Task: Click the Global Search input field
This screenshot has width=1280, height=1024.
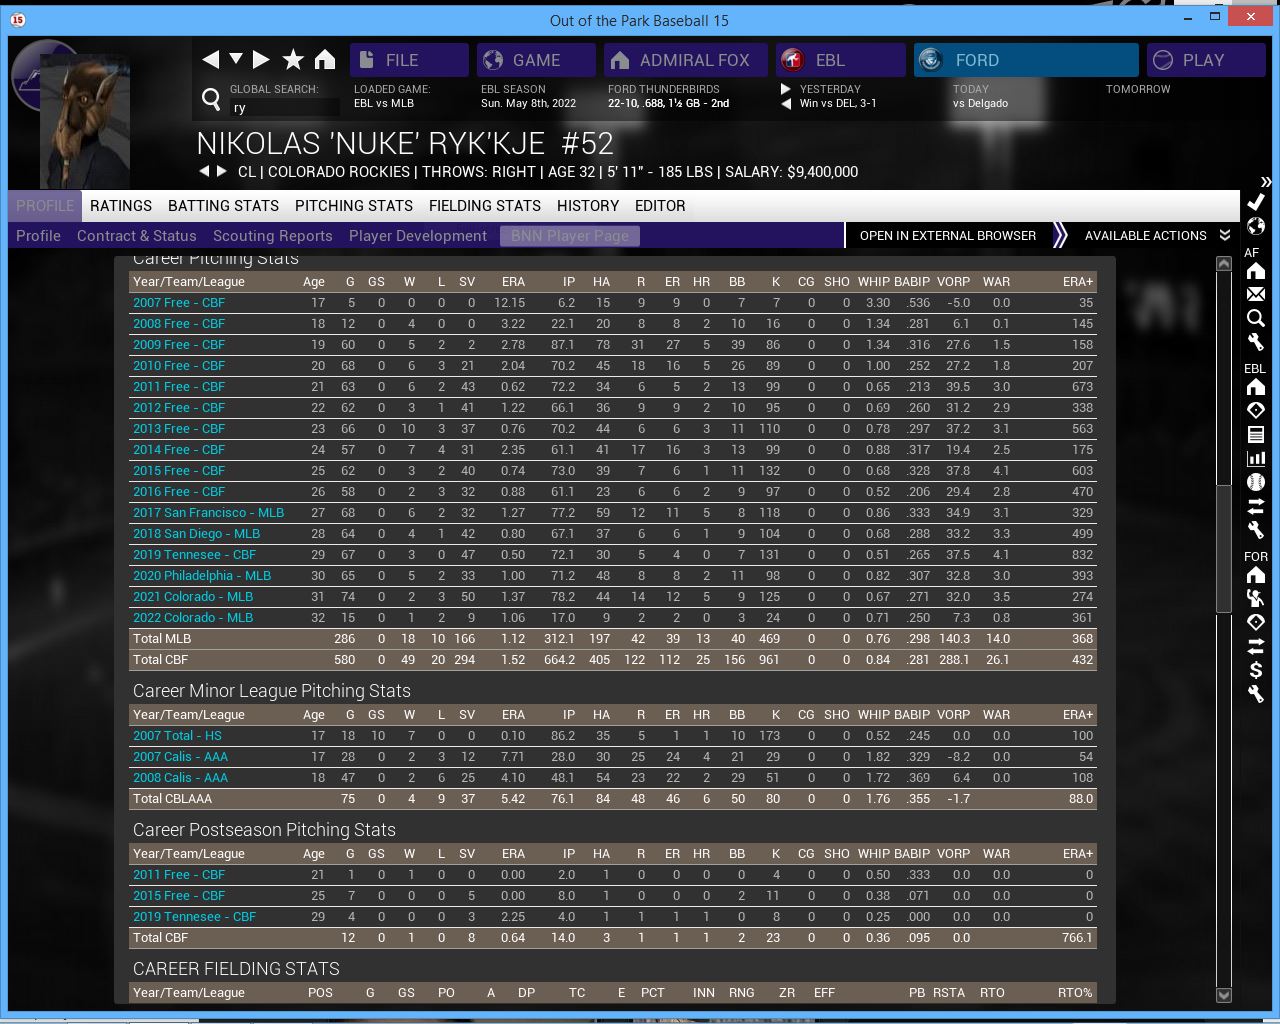Action: click(x=270, y=108)
